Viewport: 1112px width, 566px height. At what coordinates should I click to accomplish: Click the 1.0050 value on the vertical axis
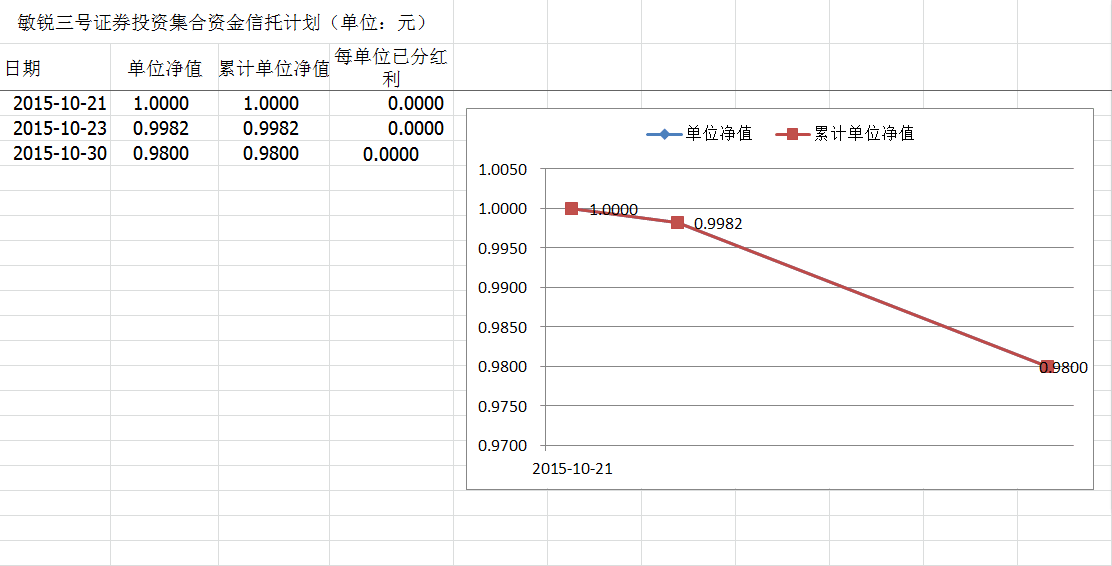pyautogui.click(x=502, y=169)
